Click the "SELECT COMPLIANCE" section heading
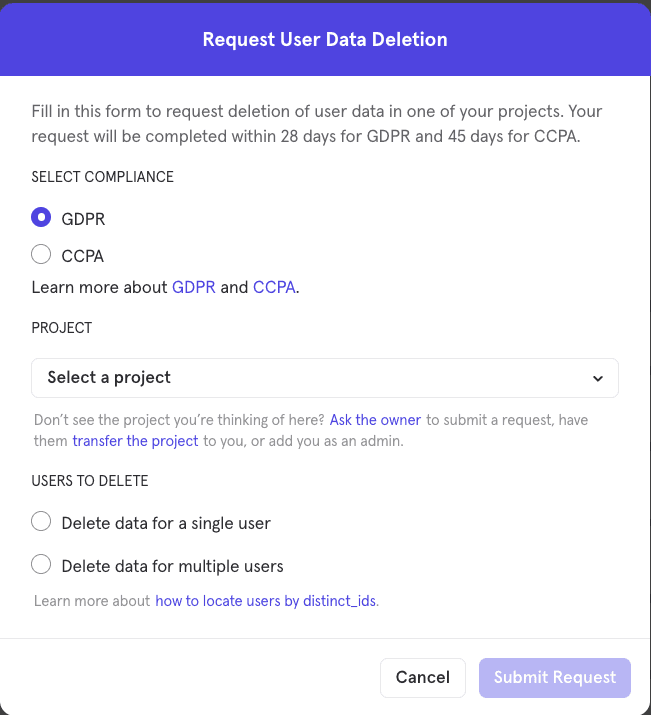This screenshot has height=715, width=651. point(102,177)
